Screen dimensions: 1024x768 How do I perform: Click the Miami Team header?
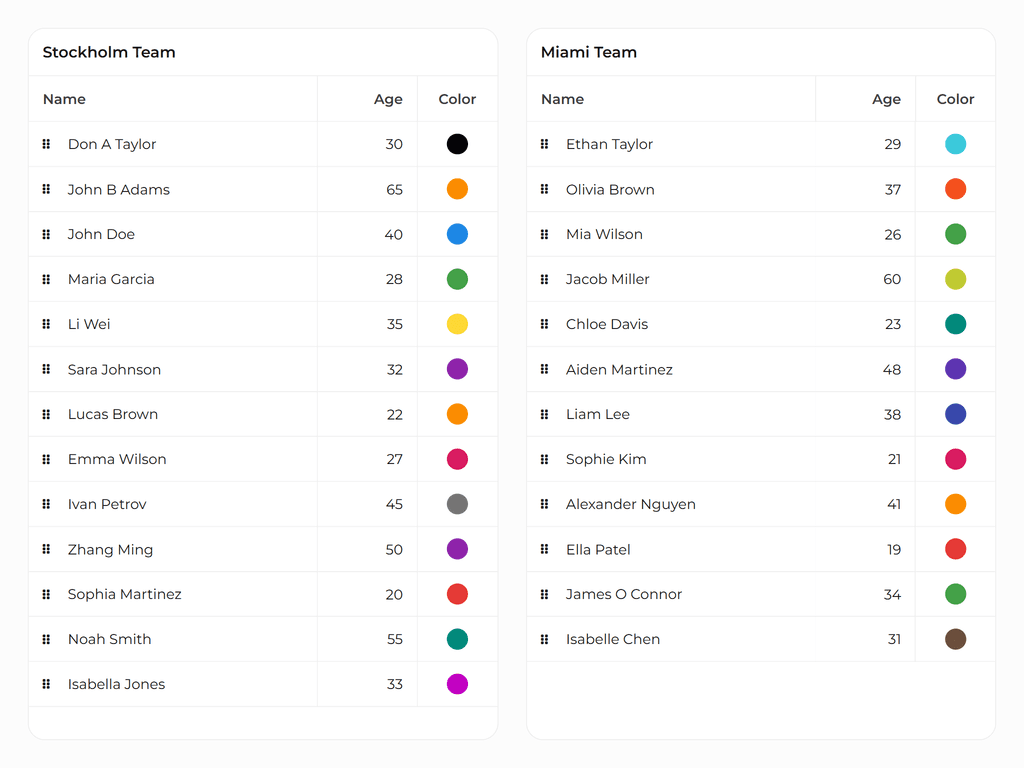588,52
